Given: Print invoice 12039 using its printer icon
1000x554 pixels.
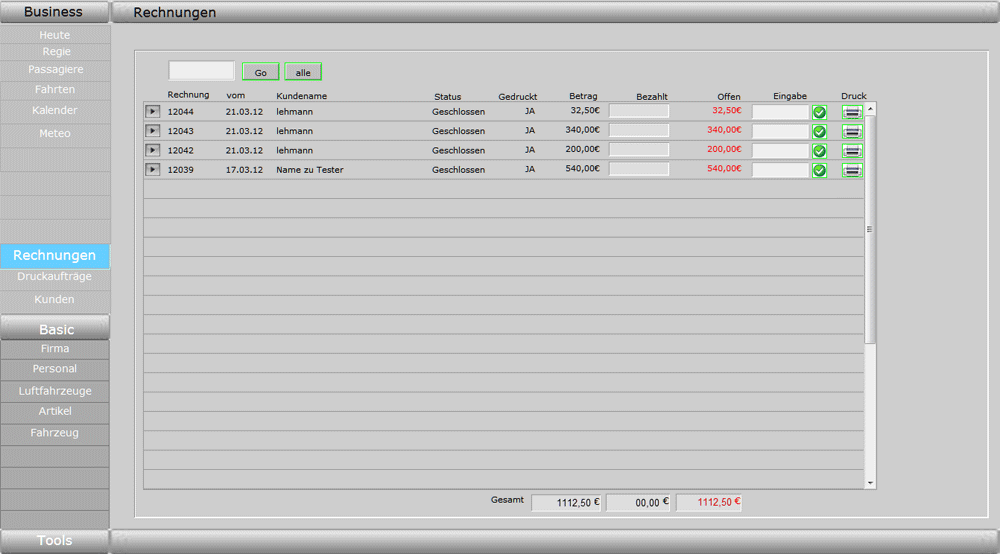Looking at the screenshot, I should (852, 170).
